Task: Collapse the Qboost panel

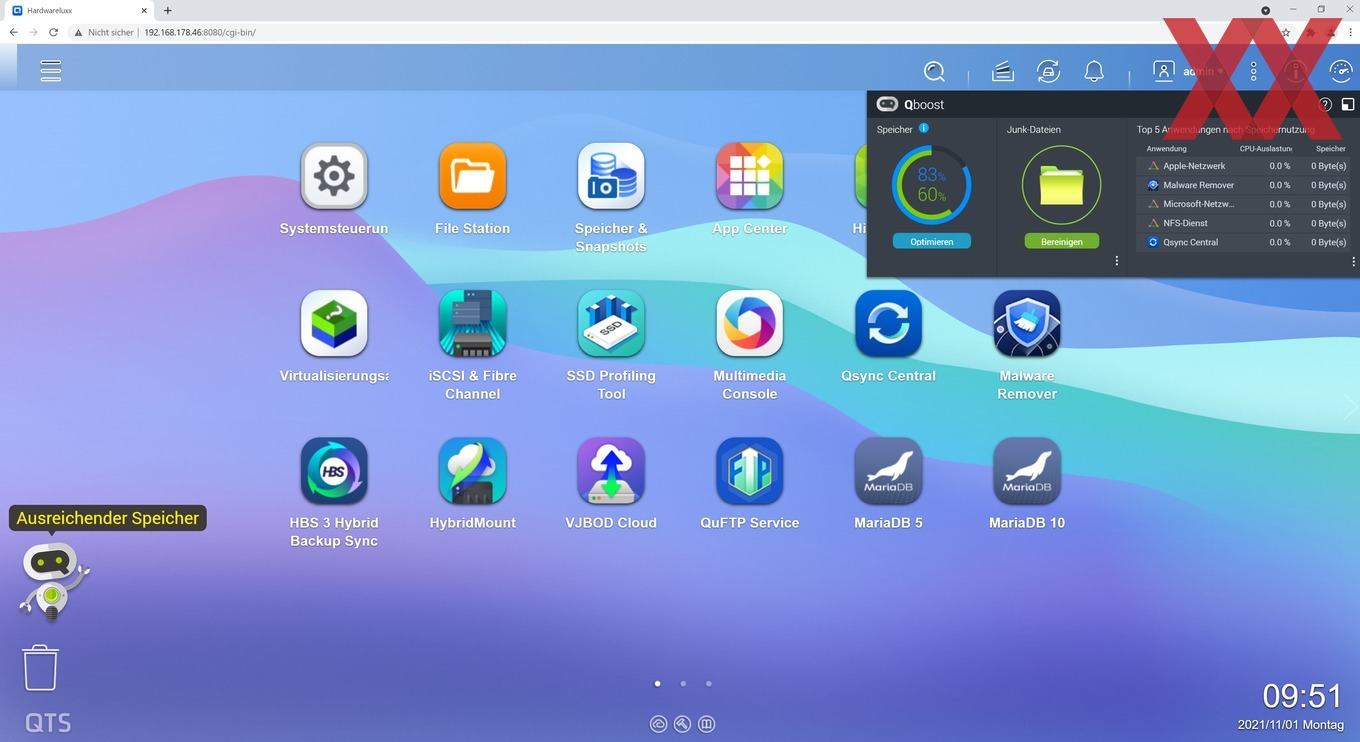Action: point(1347,104)
